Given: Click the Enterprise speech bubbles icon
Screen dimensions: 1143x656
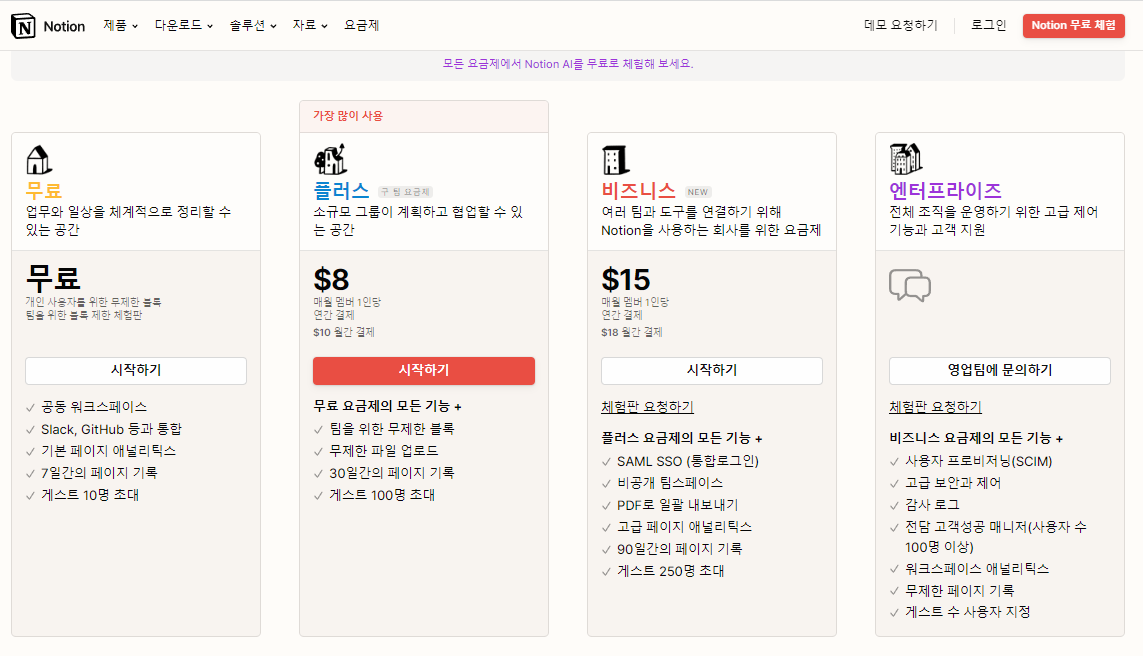Looking at the screenshot, I should [910, 285].
